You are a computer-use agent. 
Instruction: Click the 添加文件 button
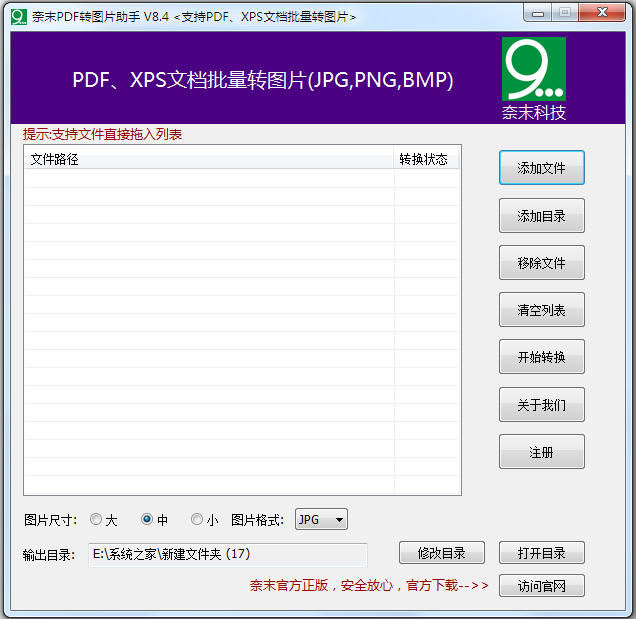click(541, 168)
